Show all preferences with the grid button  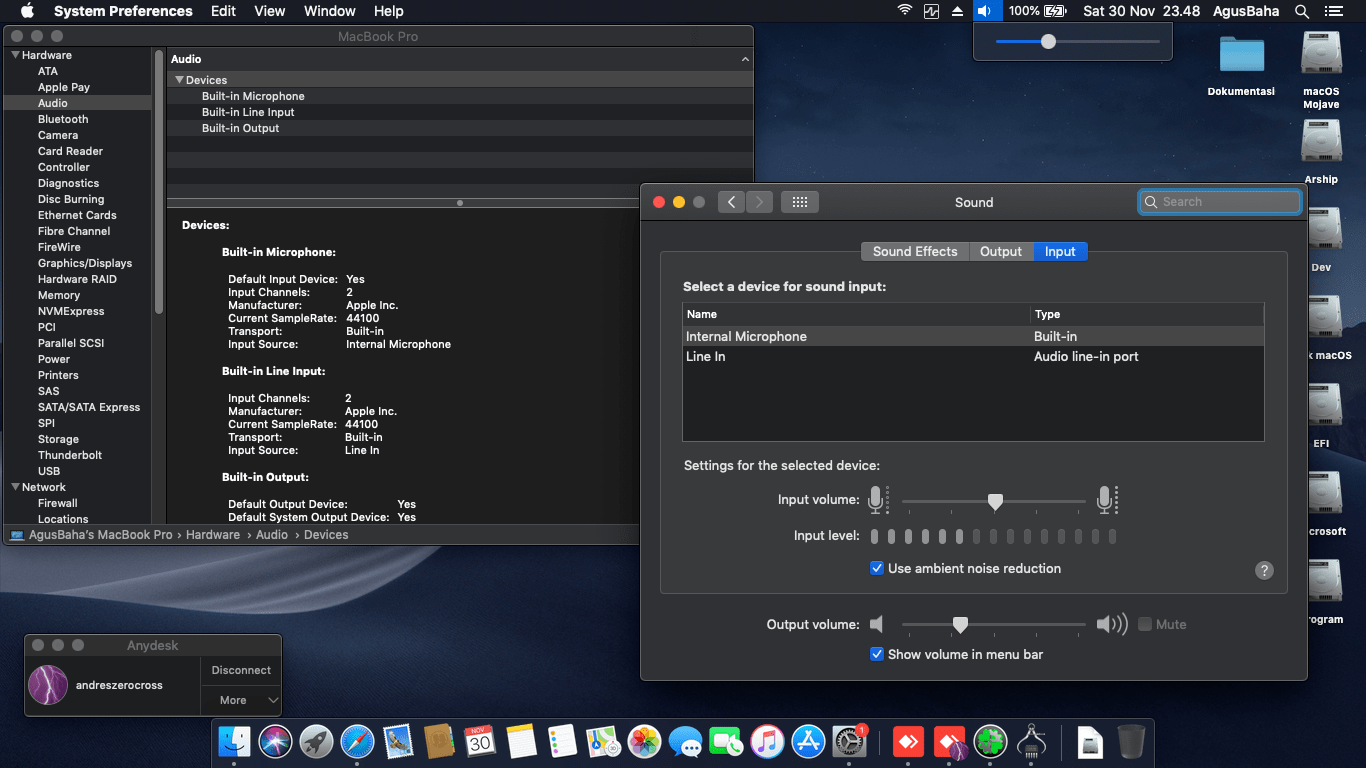(x=800, y=202)
